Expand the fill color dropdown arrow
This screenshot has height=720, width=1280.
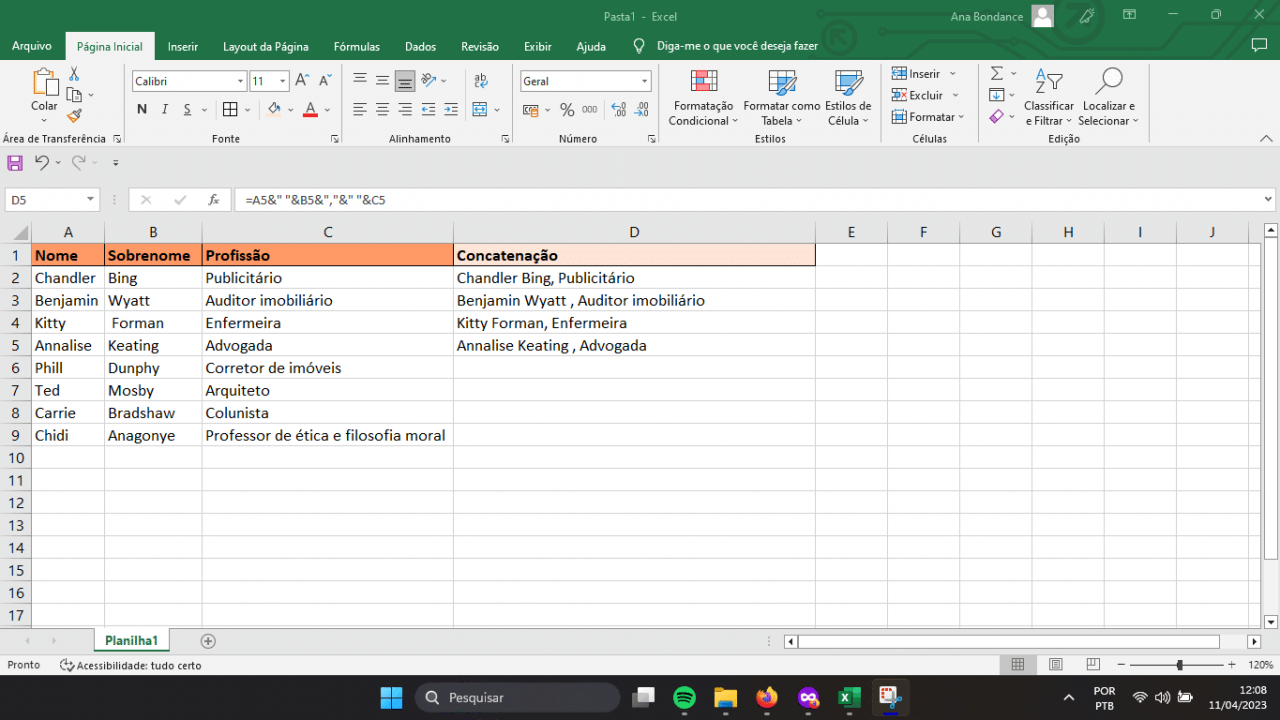(290, 110)
